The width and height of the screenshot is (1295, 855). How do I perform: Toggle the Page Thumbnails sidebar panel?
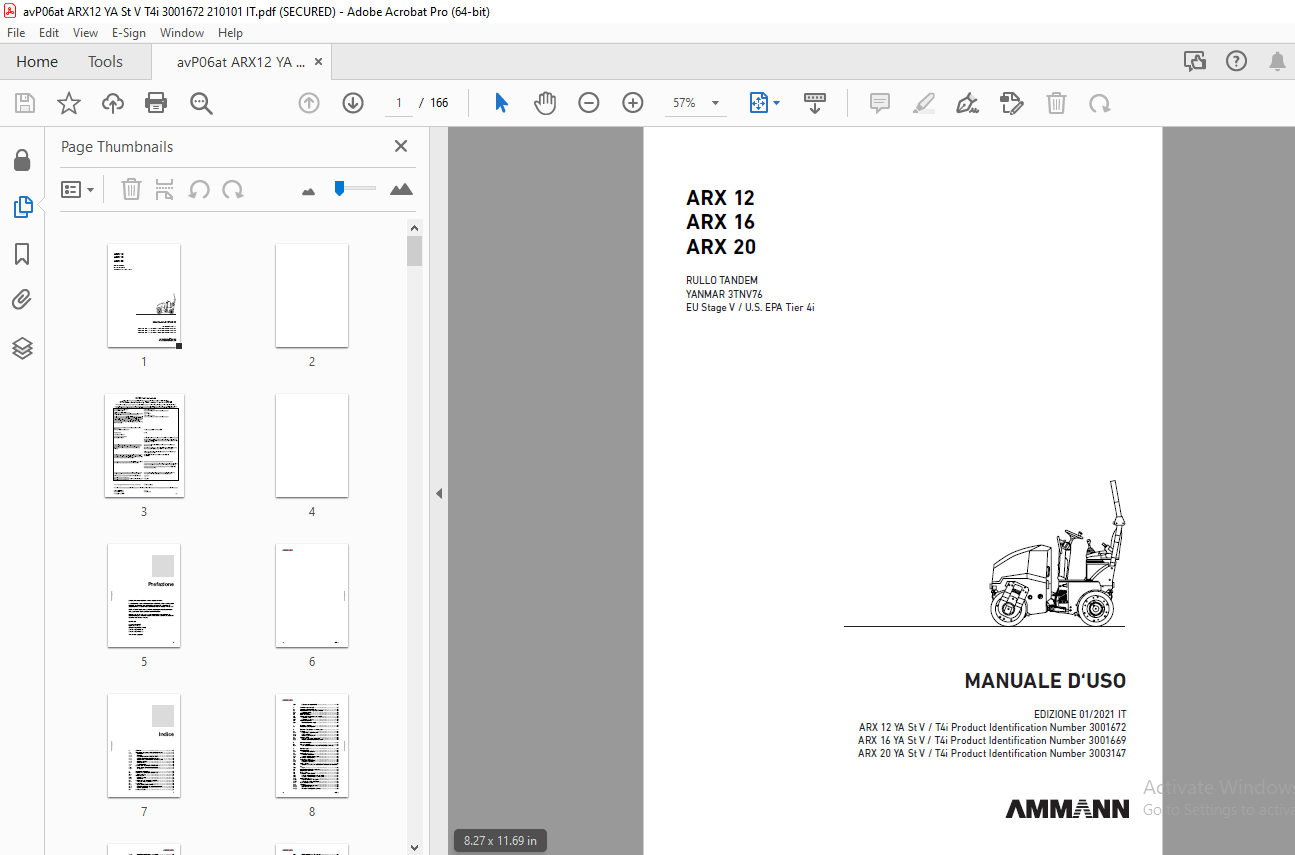point(22,207)
